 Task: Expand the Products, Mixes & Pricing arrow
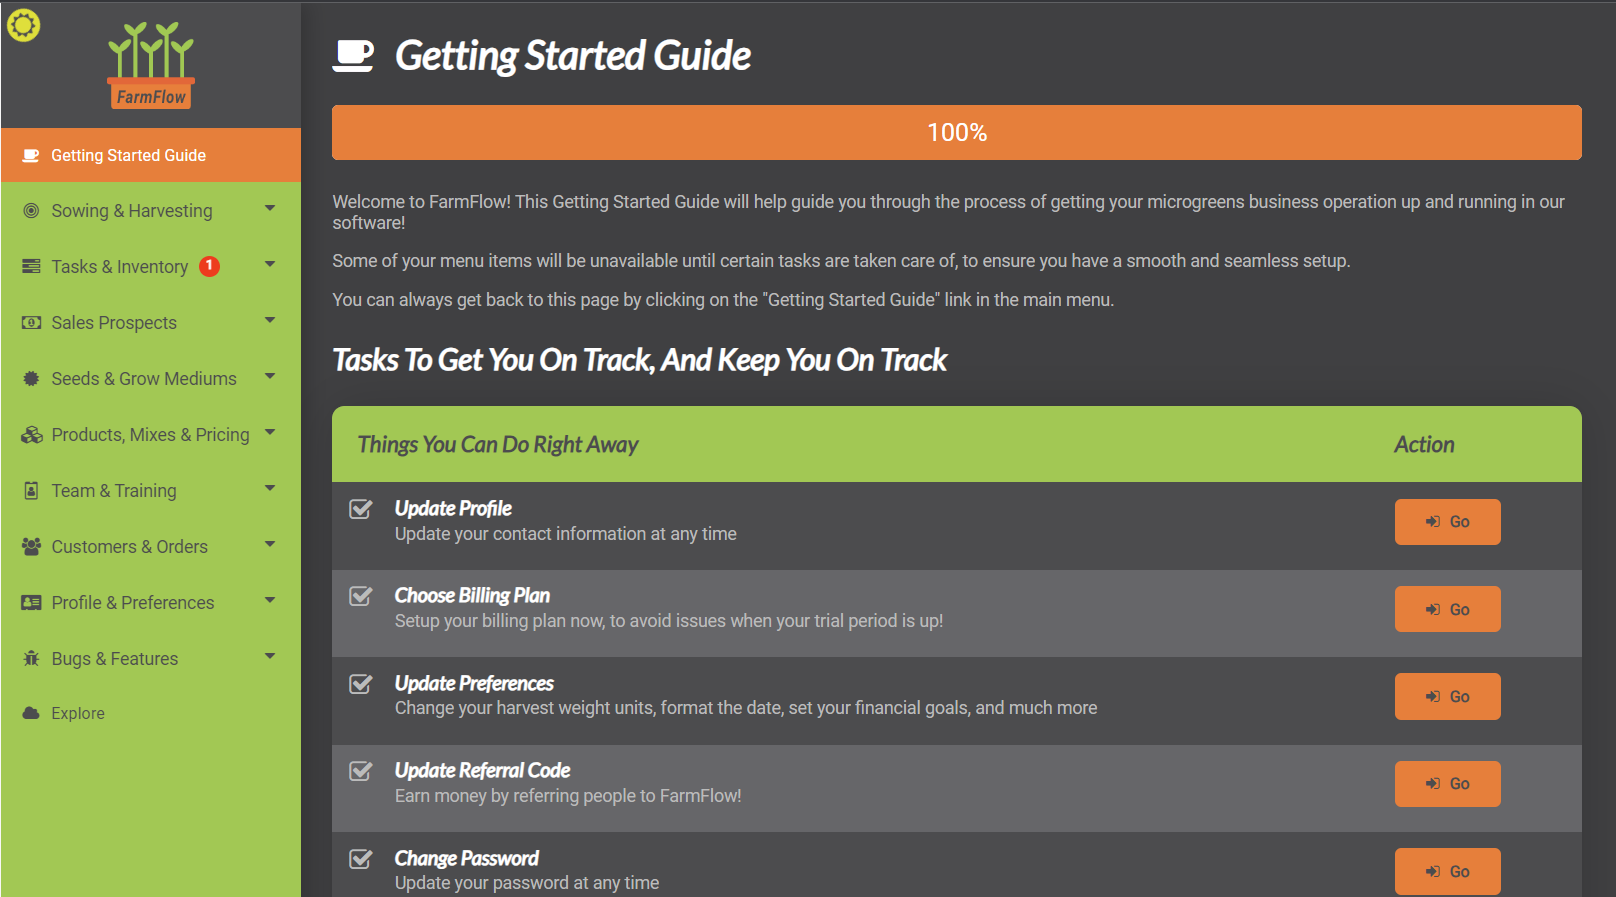[x=270, y=433]
